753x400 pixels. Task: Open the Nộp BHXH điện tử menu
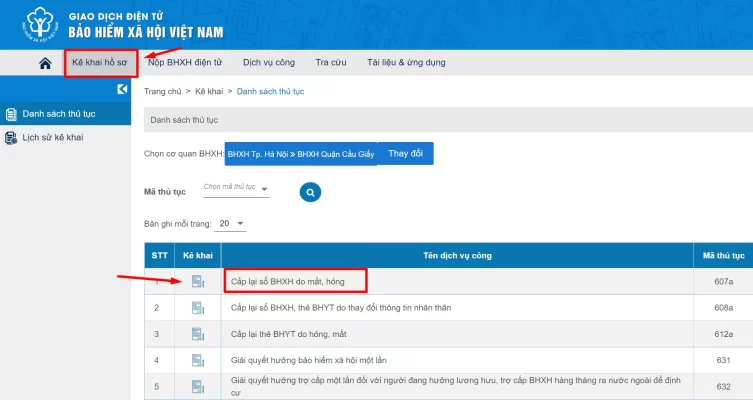185,62
